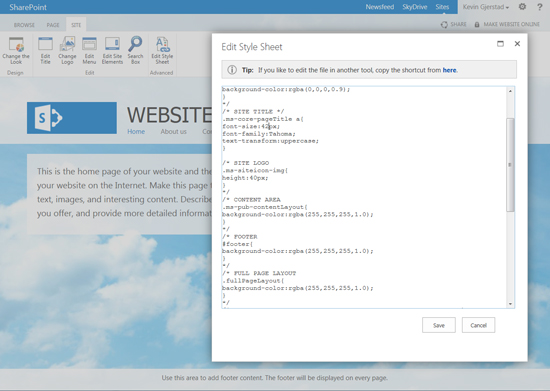Image resolution: width=550 pixels, height=391 pixels.
Task: Close the Edit Style Sheet dialog
Action: coord(517,43)
